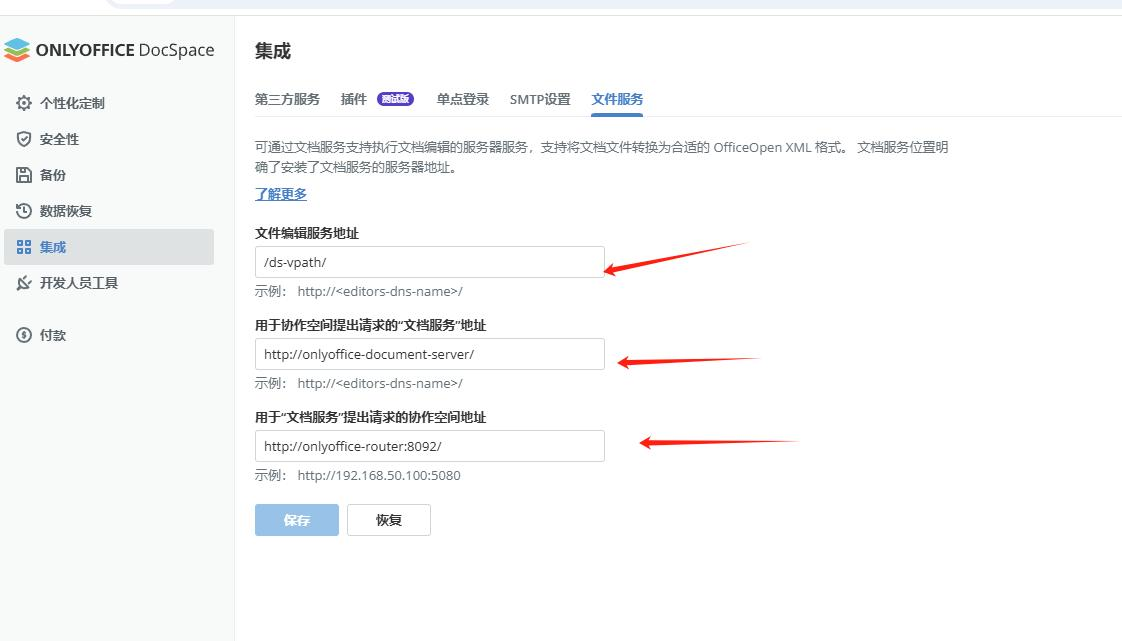Click example text http://192.168.50.100:5080

pos(379,475)
